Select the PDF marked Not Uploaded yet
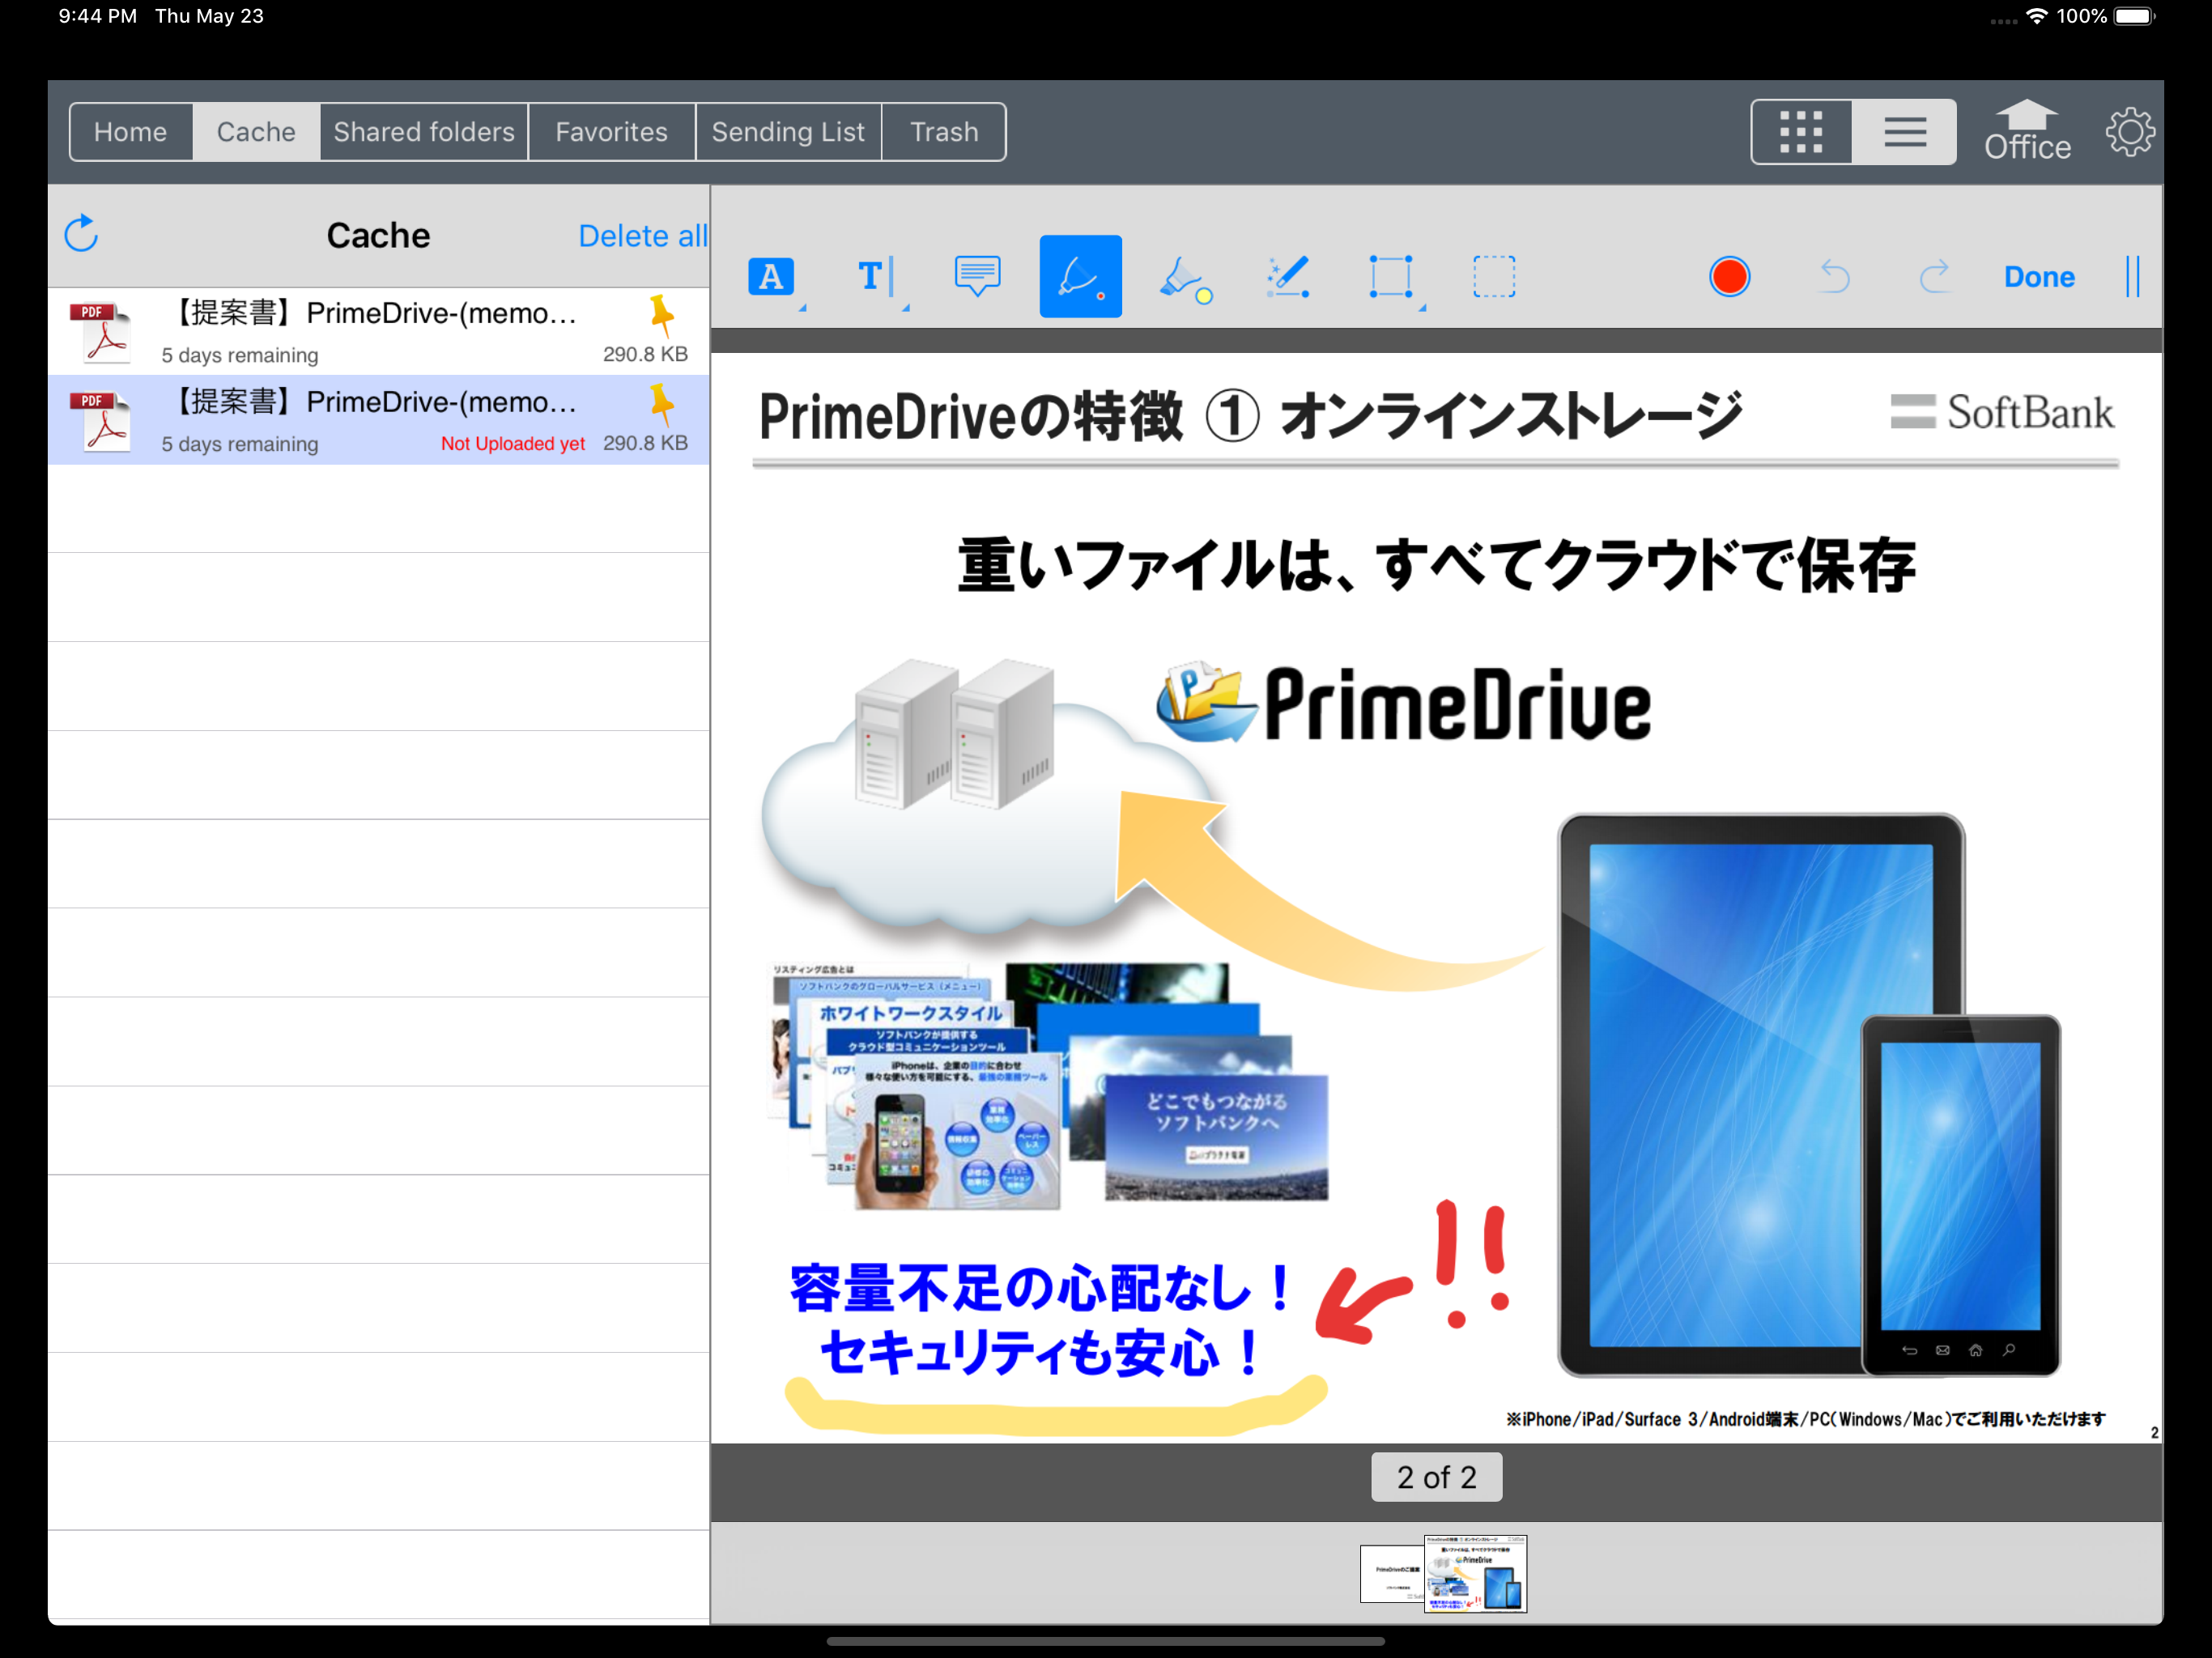The image size is (2212, 1658). 378,420
